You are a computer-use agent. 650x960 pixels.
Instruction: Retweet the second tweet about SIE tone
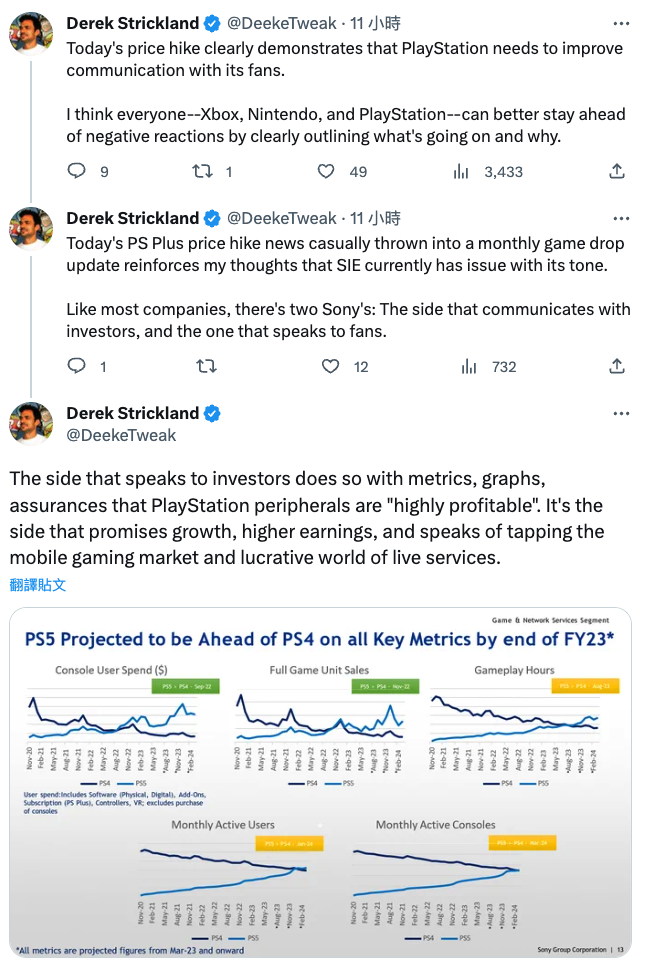(206, 366)
